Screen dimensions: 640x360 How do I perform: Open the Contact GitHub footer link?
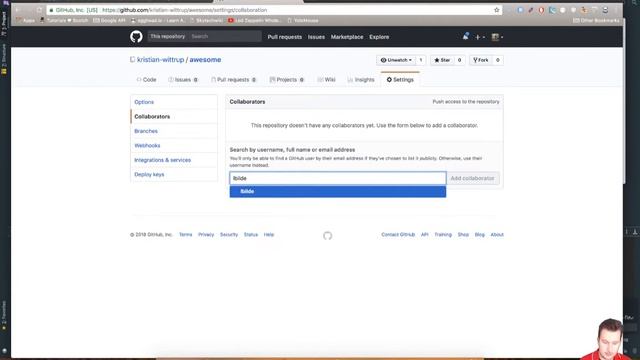click(x=398, y=235)
